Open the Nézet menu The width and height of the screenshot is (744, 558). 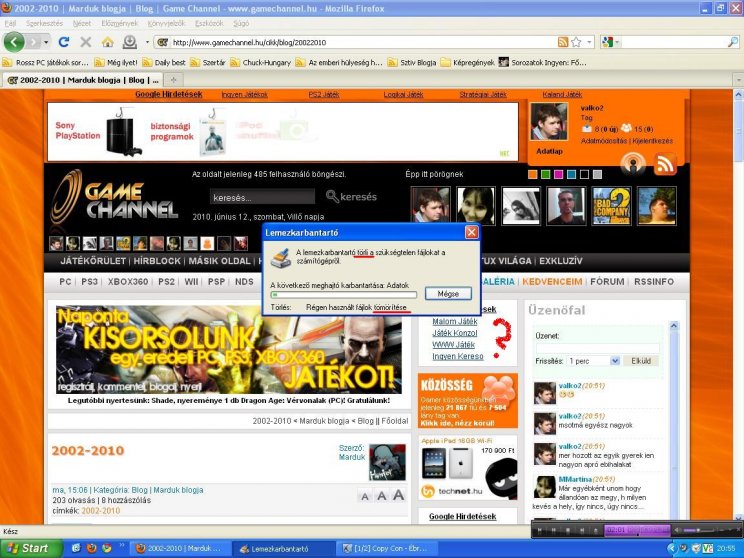click(x=82, y=23)
